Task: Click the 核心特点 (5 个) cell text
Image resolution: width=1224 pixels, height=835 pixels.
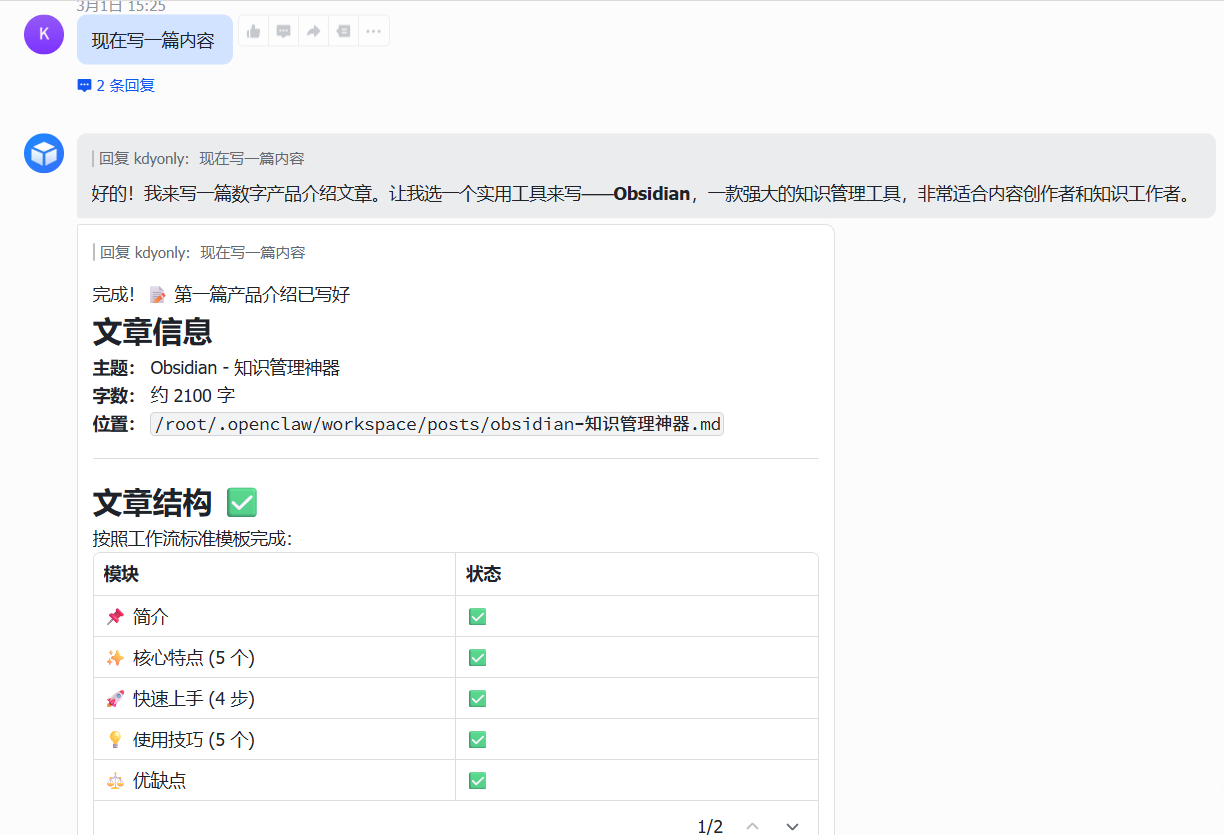Action: (x=194, y=658)
